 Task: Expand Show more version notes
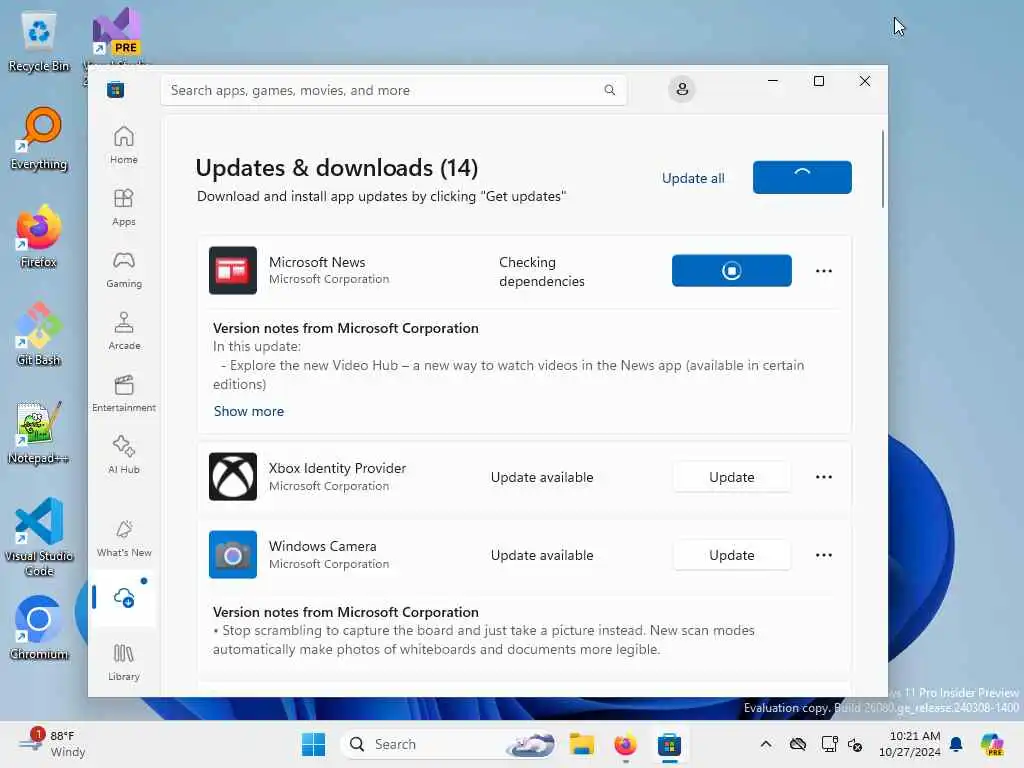coord(249,411)
